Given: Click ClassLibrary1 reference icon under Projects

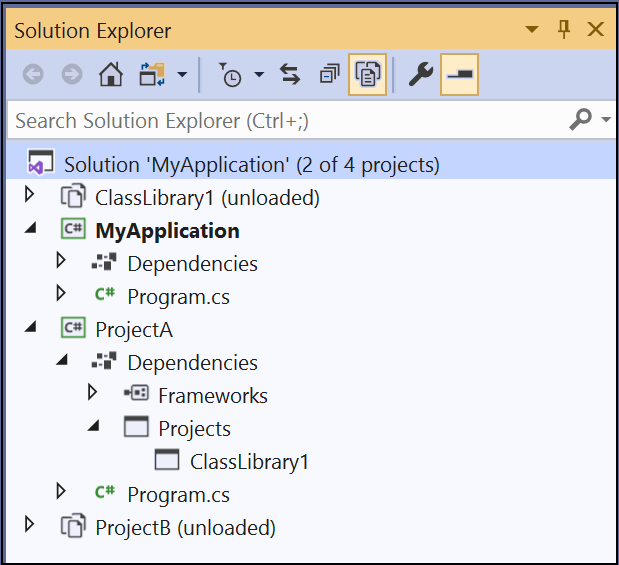Looking at the screenshot, I should [x=167, y=460].
